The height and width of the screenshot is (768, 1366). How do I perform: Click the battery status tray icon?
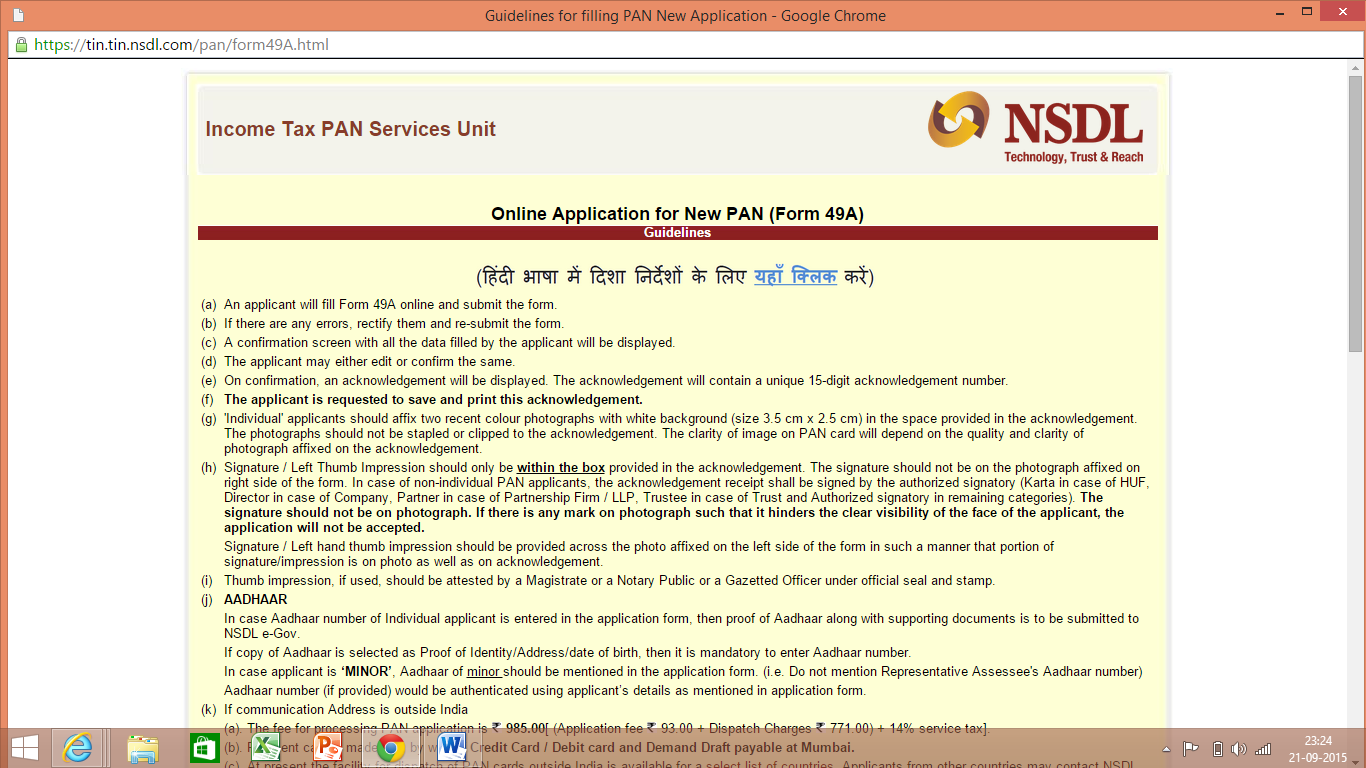[x=1217, y=748]
